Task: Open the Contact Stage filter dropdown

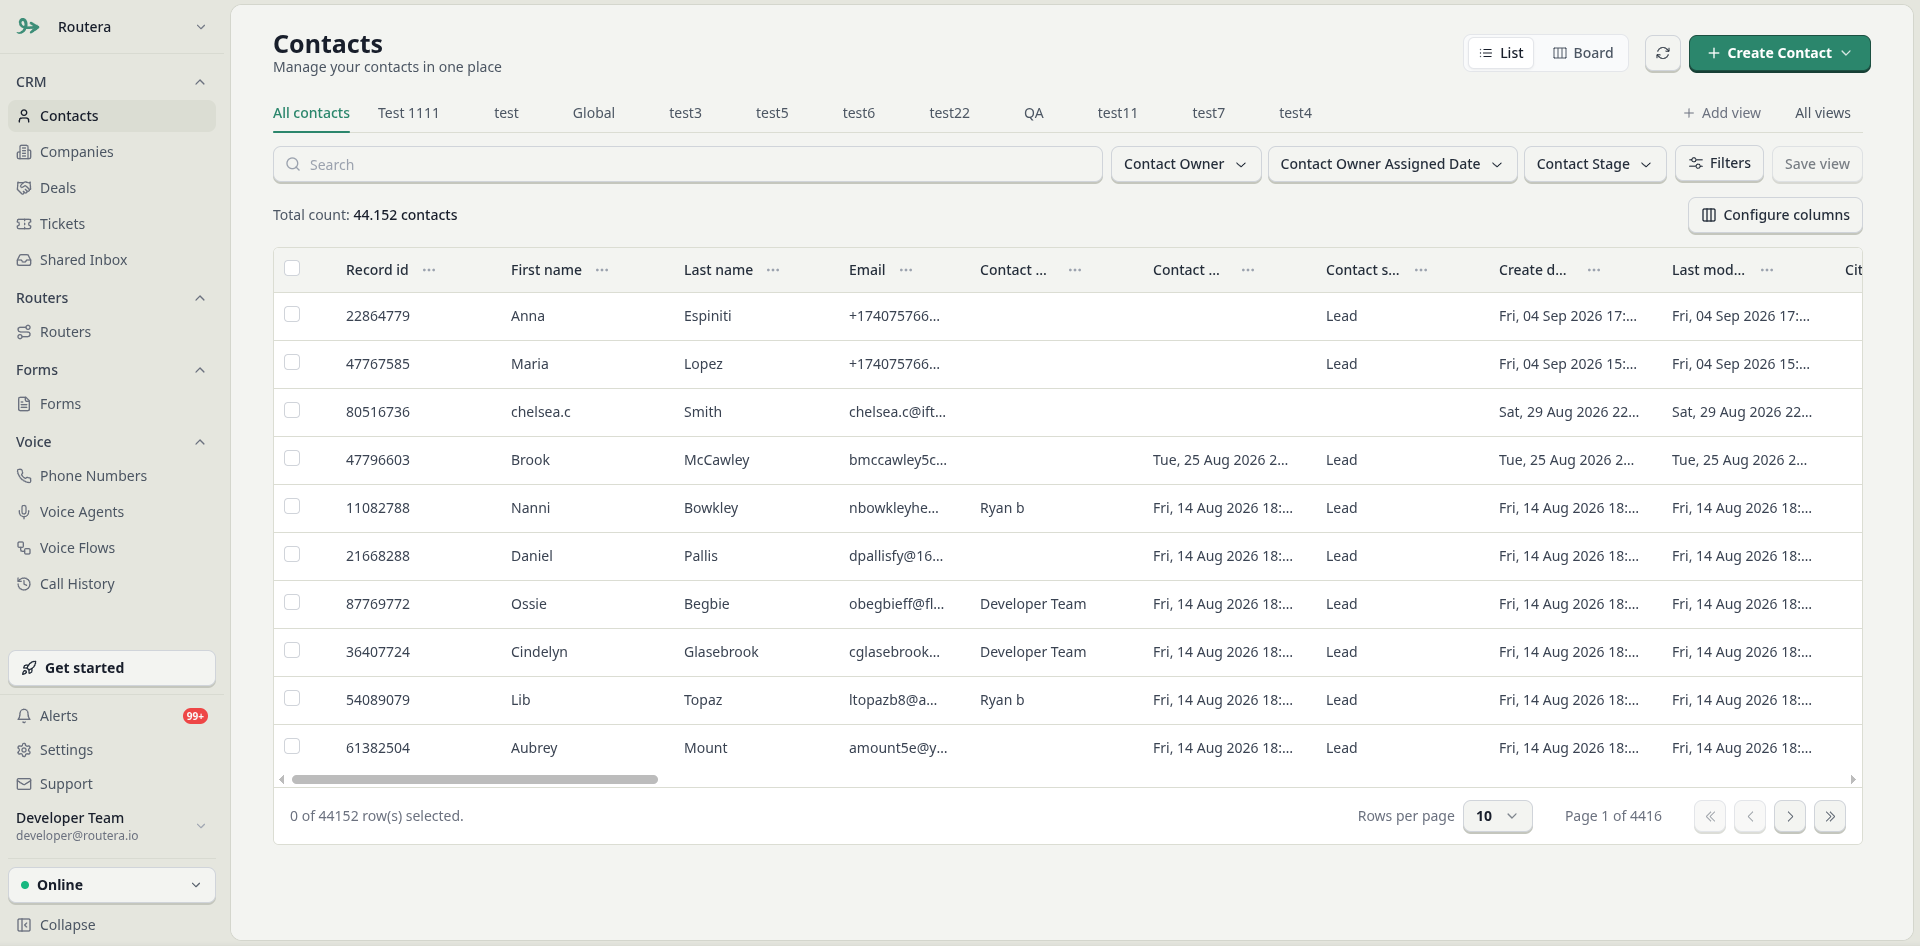Action: [1594, 164]
